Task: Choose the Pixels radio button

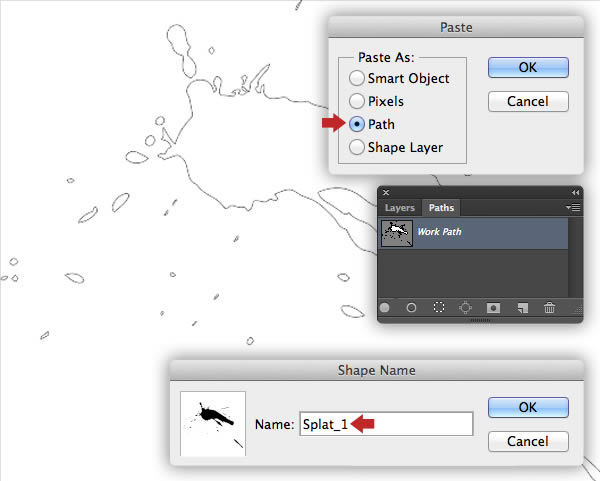Action: click(357, 101)
